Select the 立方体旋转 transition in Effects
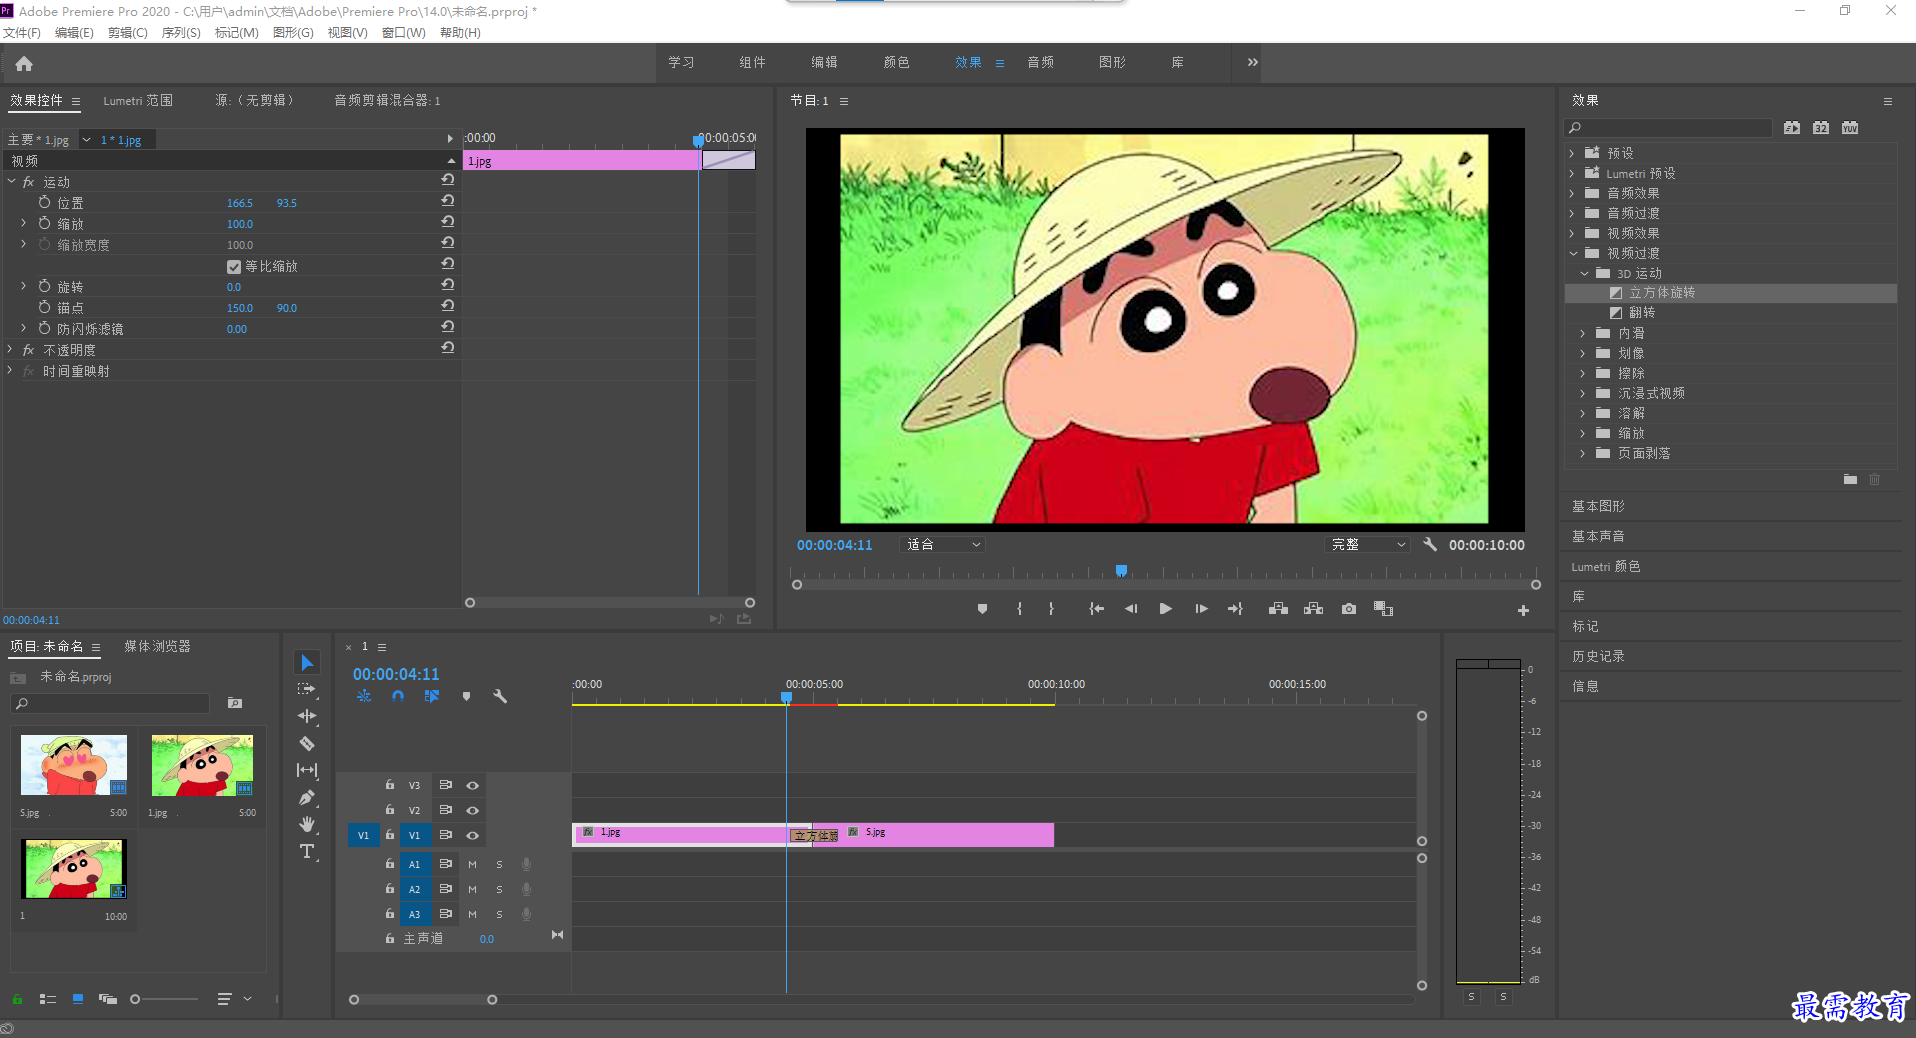The width and height of the screenshot is (1916, 1038). 1661,293
